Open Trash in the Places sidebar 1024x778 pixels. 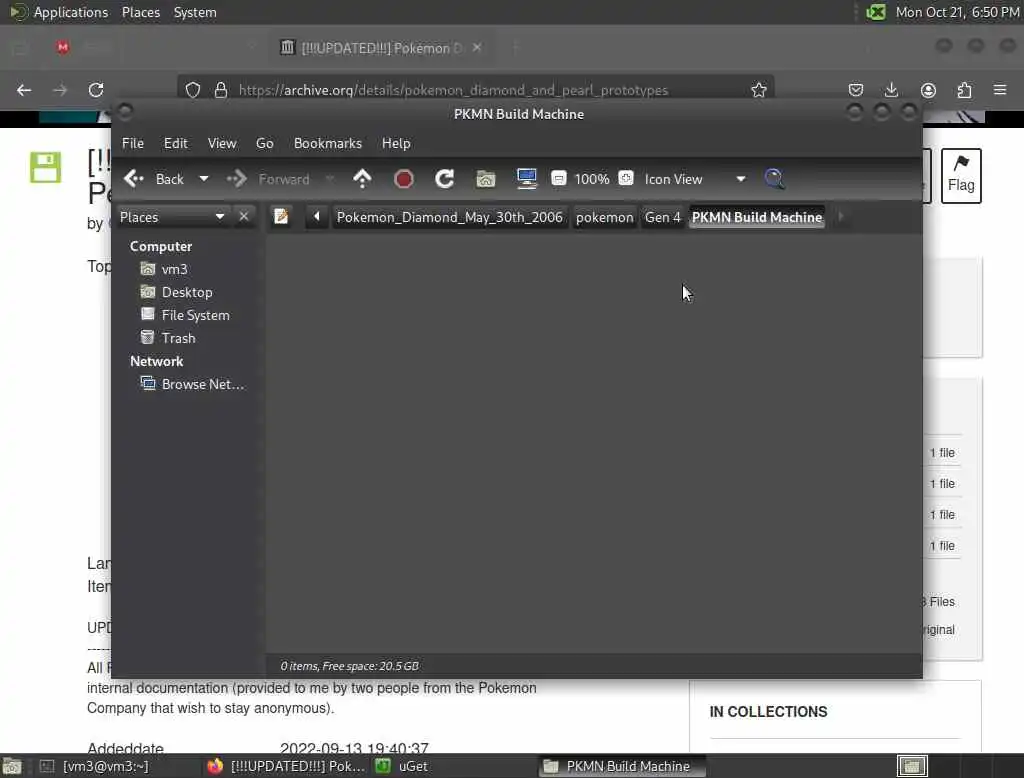[x=168, y=338]
